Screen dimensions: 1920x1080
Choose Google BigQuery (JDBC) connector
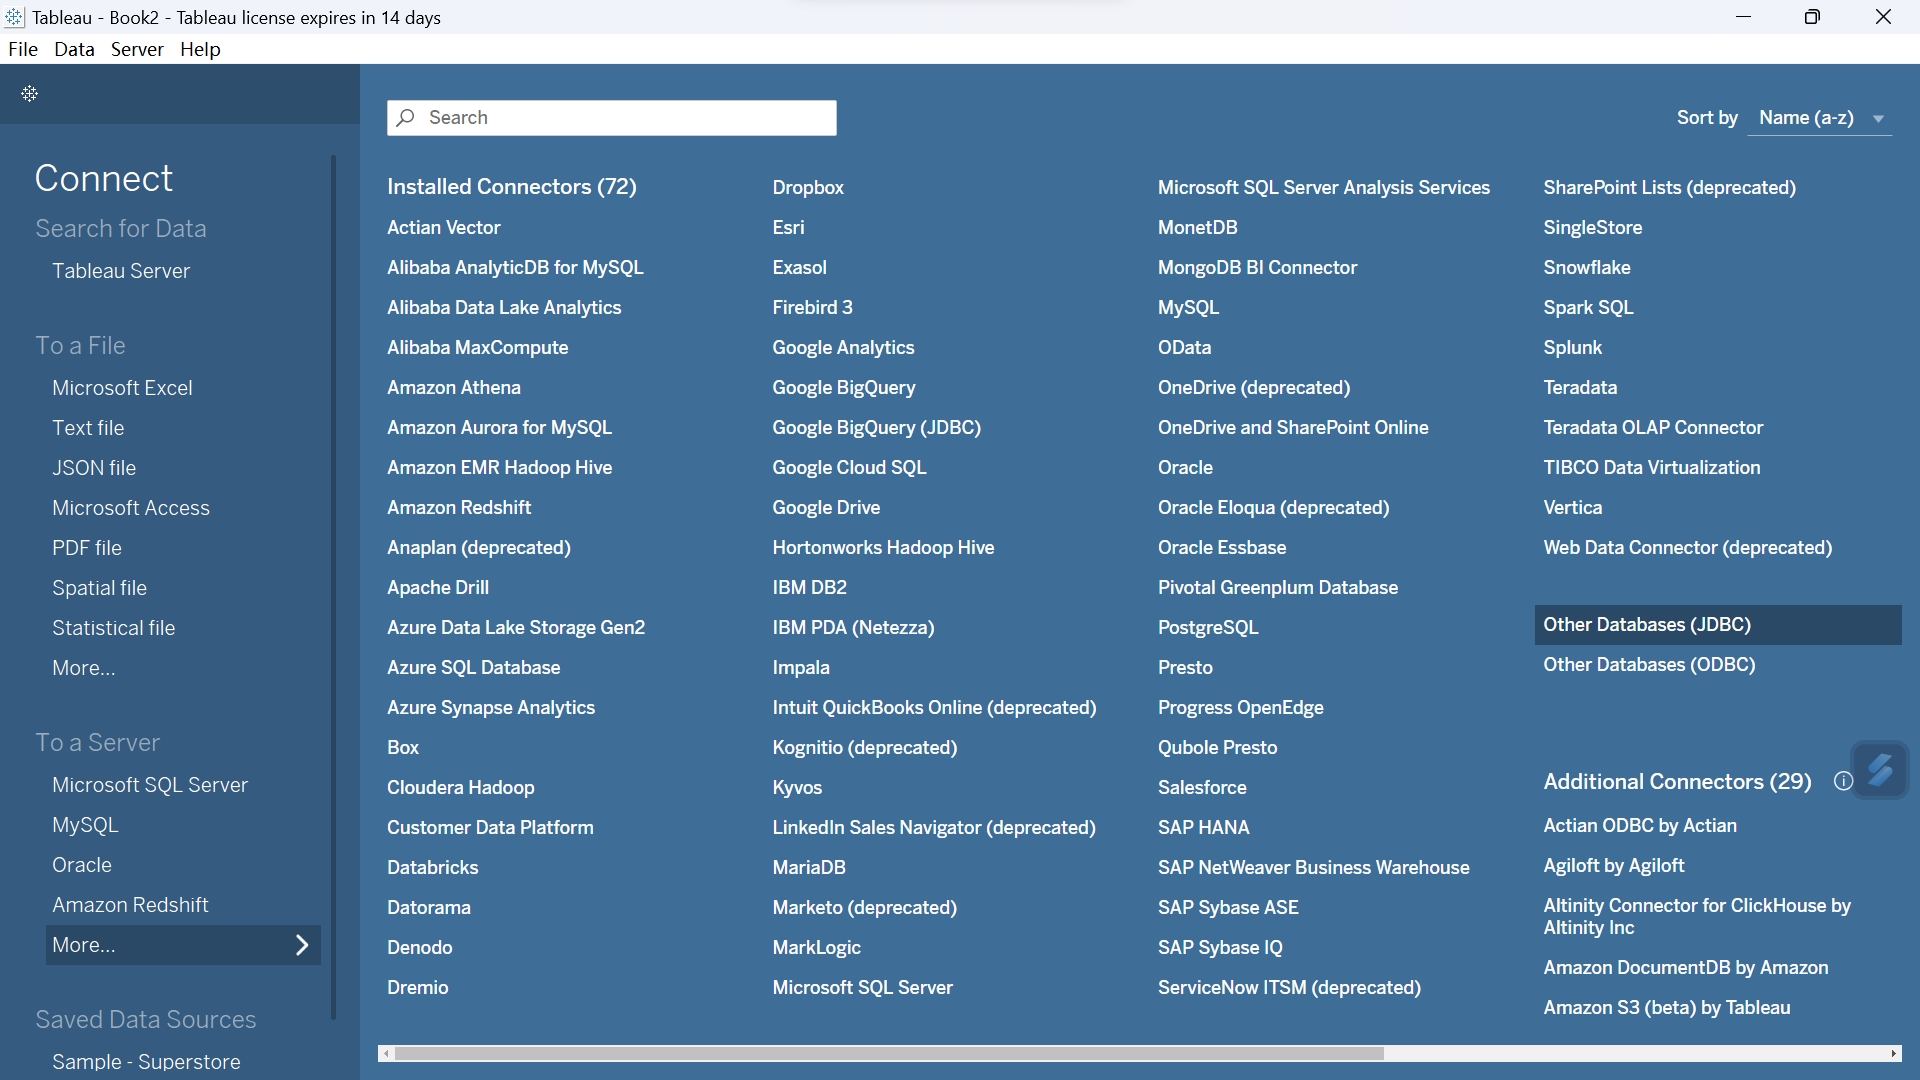click(x=877, y=428)
